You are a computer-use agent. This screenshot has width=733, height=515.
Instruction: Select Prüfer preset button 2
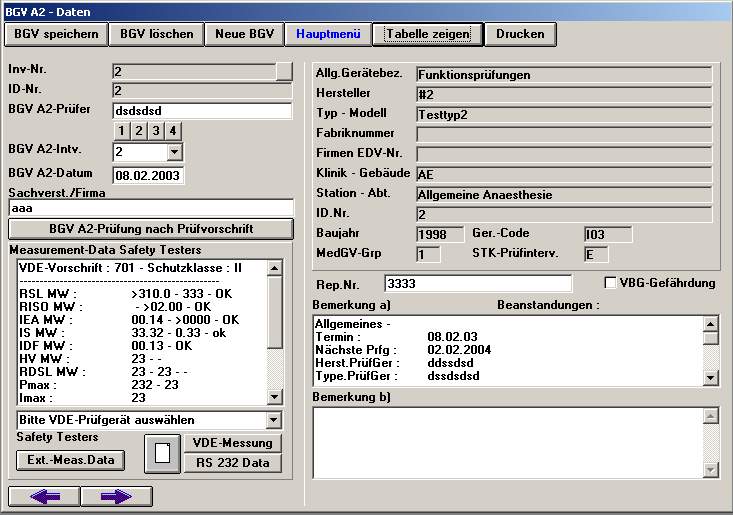[139, 131]
